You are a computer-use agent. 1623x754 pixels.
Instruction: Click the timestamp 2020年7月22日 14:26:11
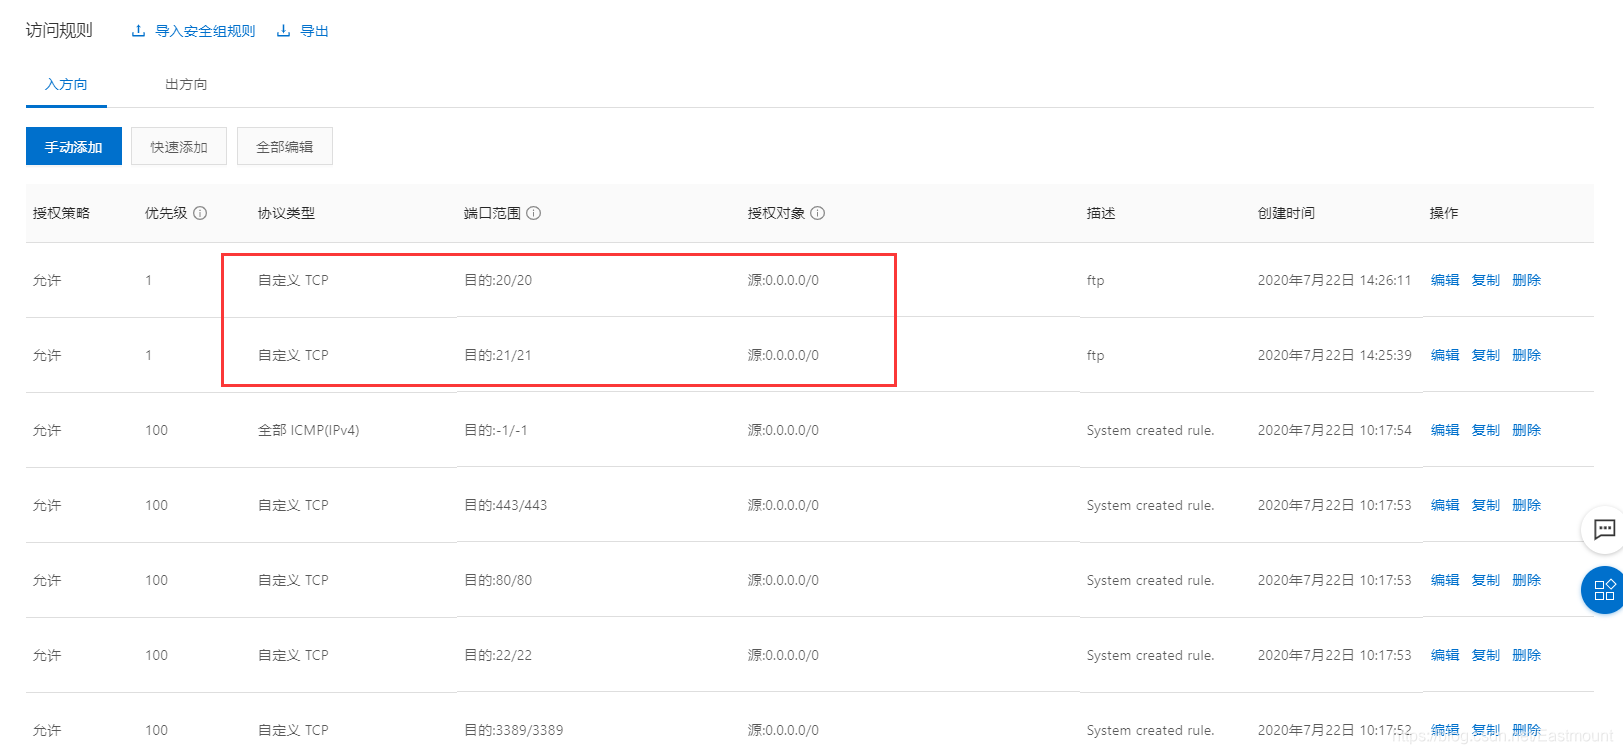(1334, 280)
